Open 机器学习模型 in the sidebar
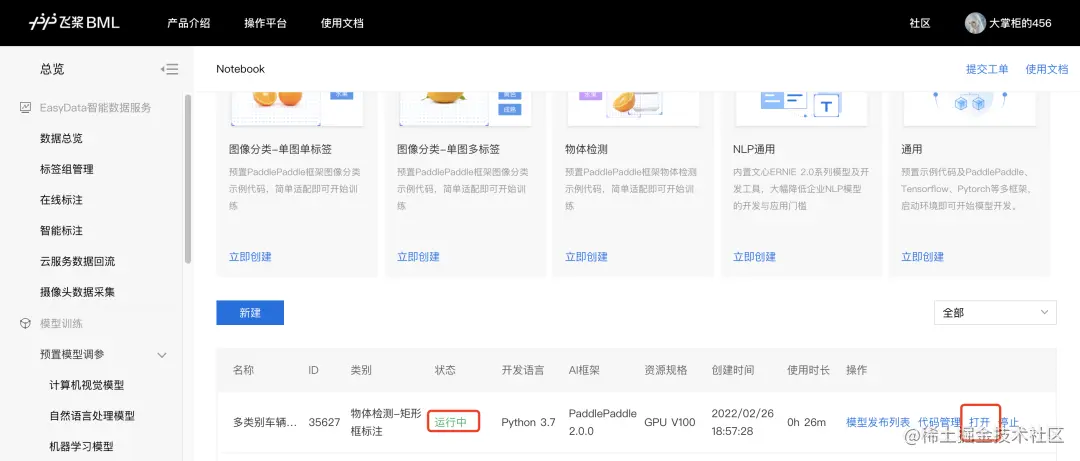The height and width of the screenshot is (461, 1080). (81, 447)
